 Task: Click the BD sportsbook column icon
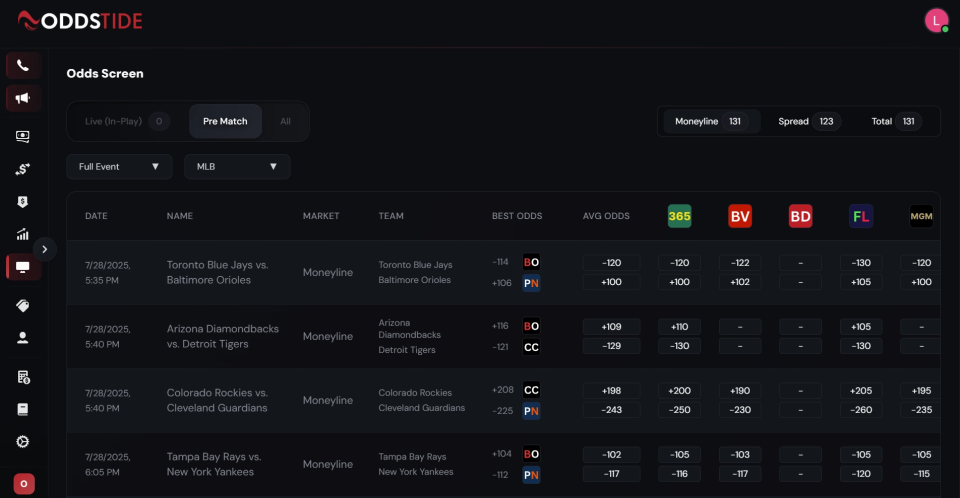(x=800, y=216)
